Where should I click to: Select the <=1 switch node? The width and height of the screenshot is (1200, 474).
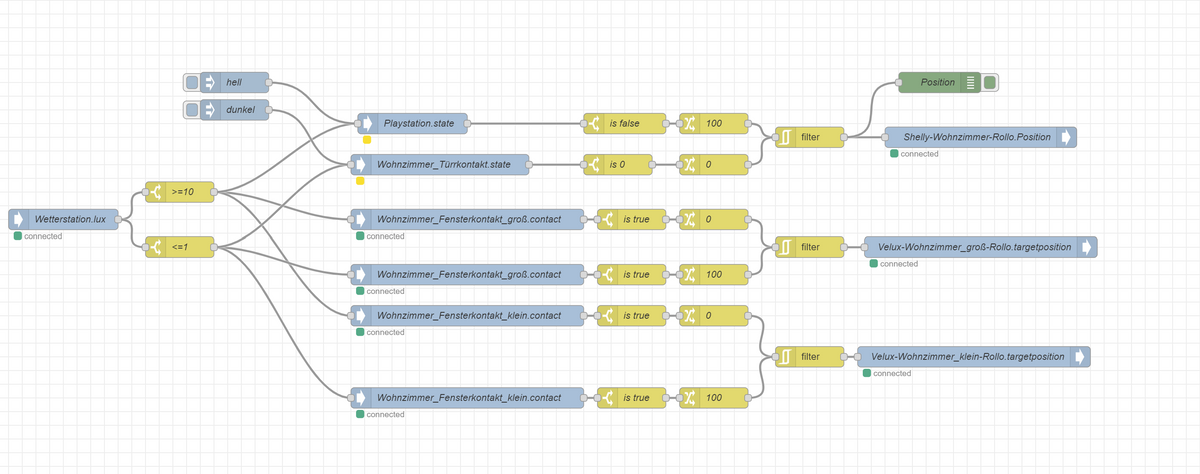pyautogui.click(x=179, y=248)
